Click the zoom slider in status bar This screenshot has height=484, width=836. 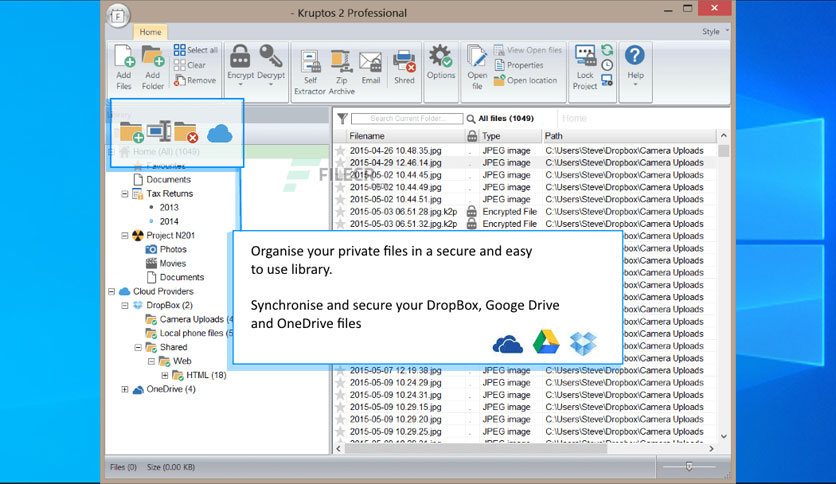pos(689,467)
